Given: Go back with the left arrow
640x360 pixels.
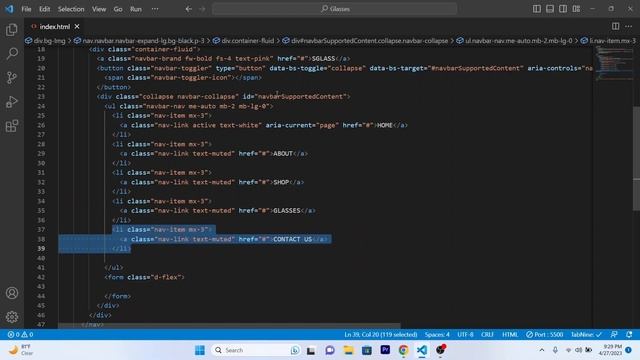Looking at the screenshot, I should click(189, 9).
